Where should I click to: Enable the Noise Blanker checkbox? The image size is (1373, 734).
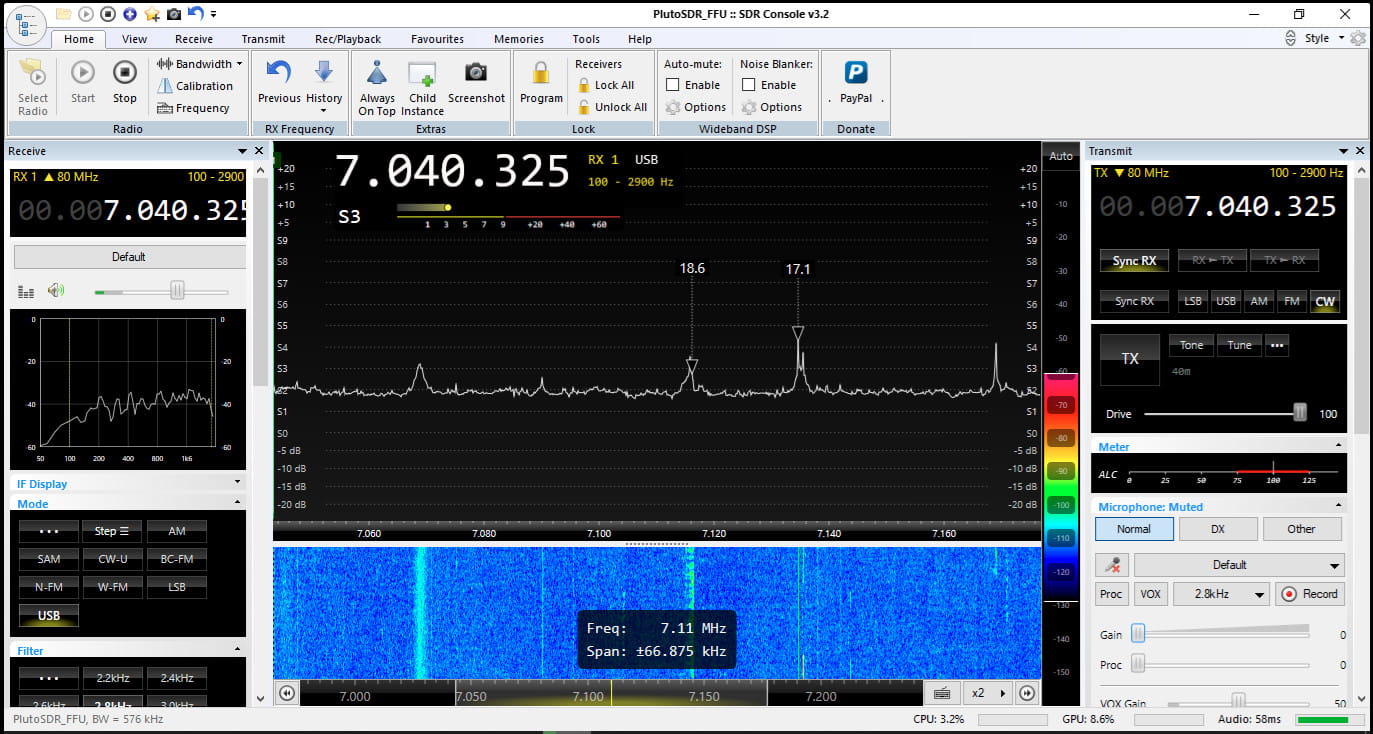coord(749,85)
